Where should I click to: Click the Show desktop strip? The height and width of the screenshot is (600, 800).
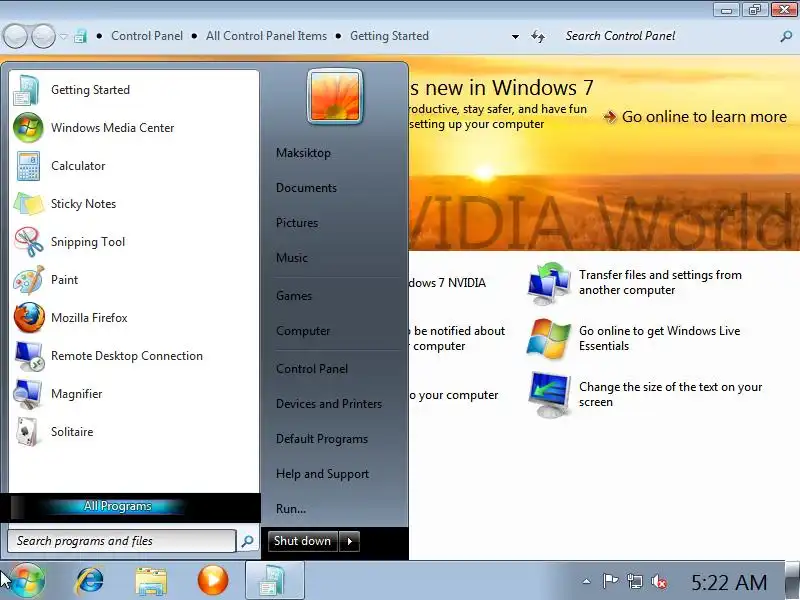pyautogui.click(x=792, y=581)
